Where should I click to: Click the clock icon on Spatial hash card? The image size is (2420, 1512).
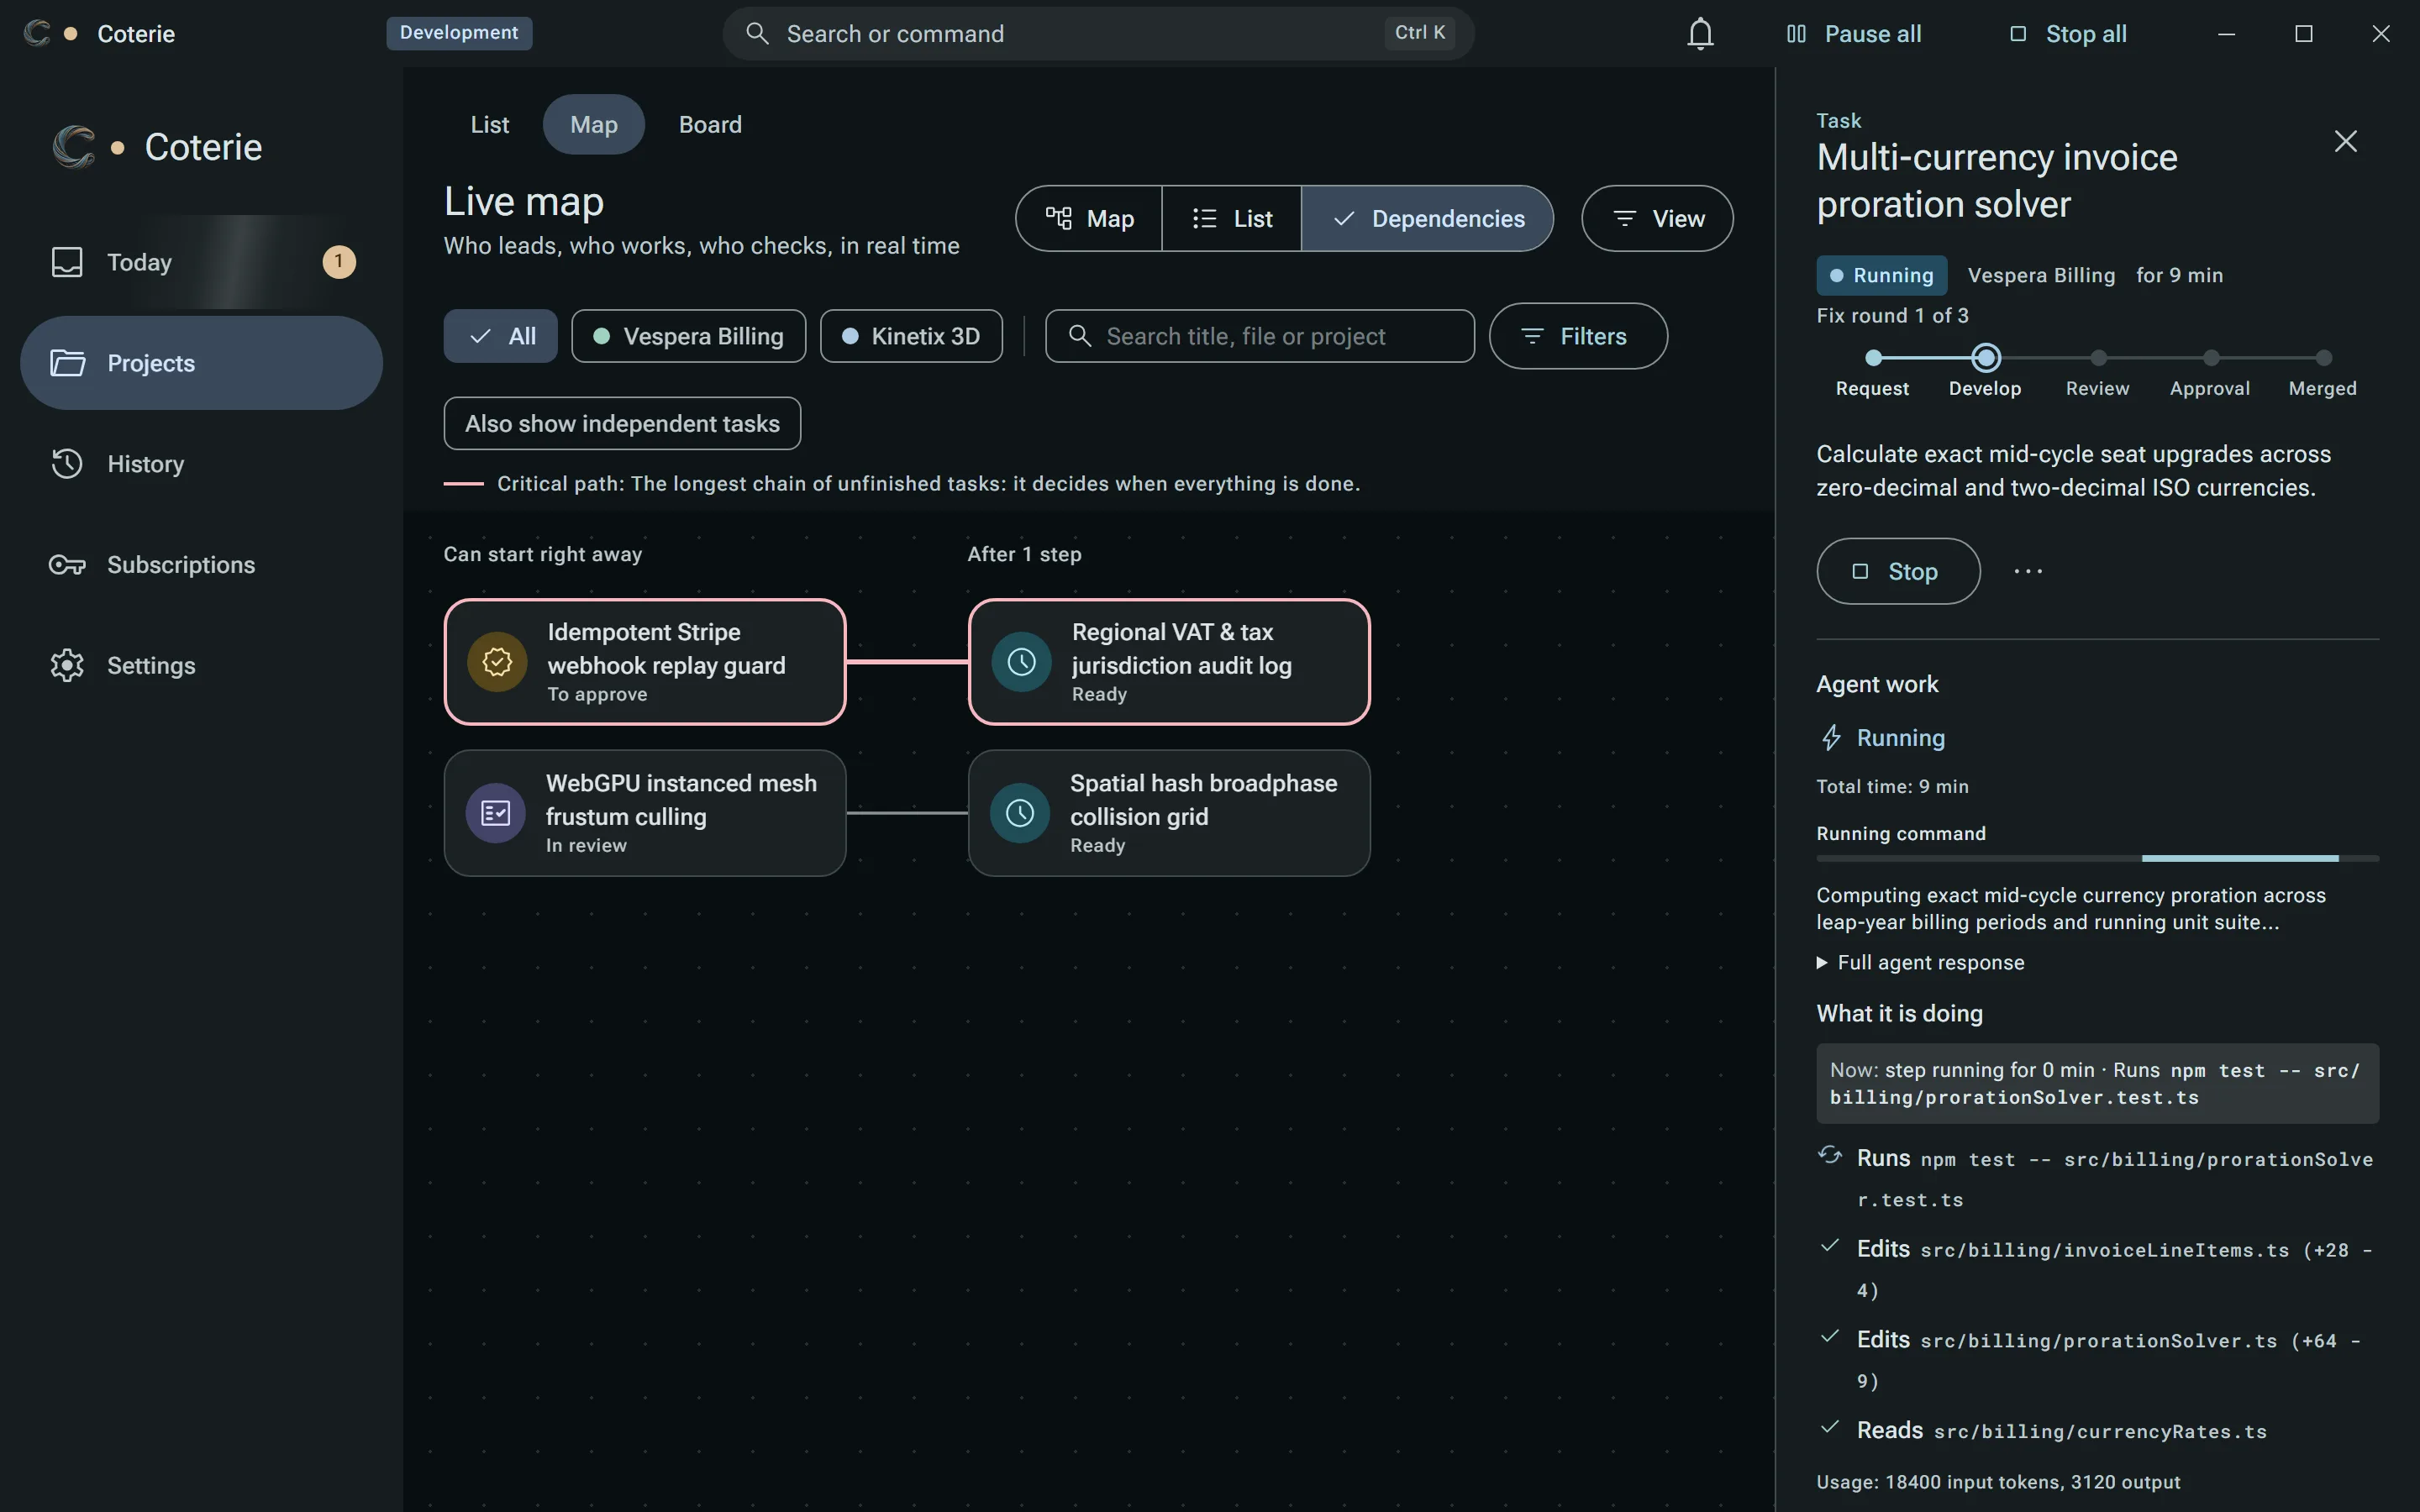coord(1020,813)
